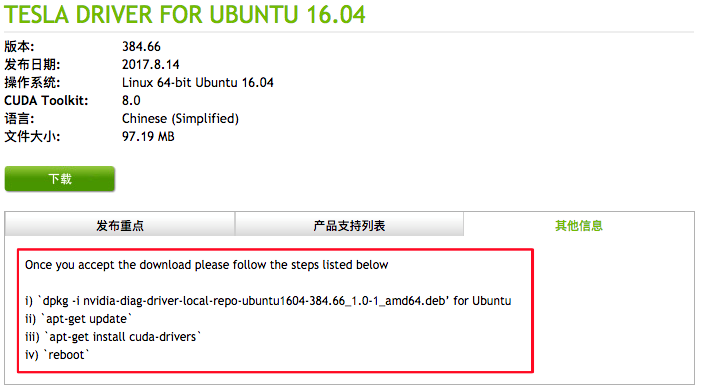Click the 文件大小 label
This screenshot has width=702, height=392.
click(x=32, y=136)
